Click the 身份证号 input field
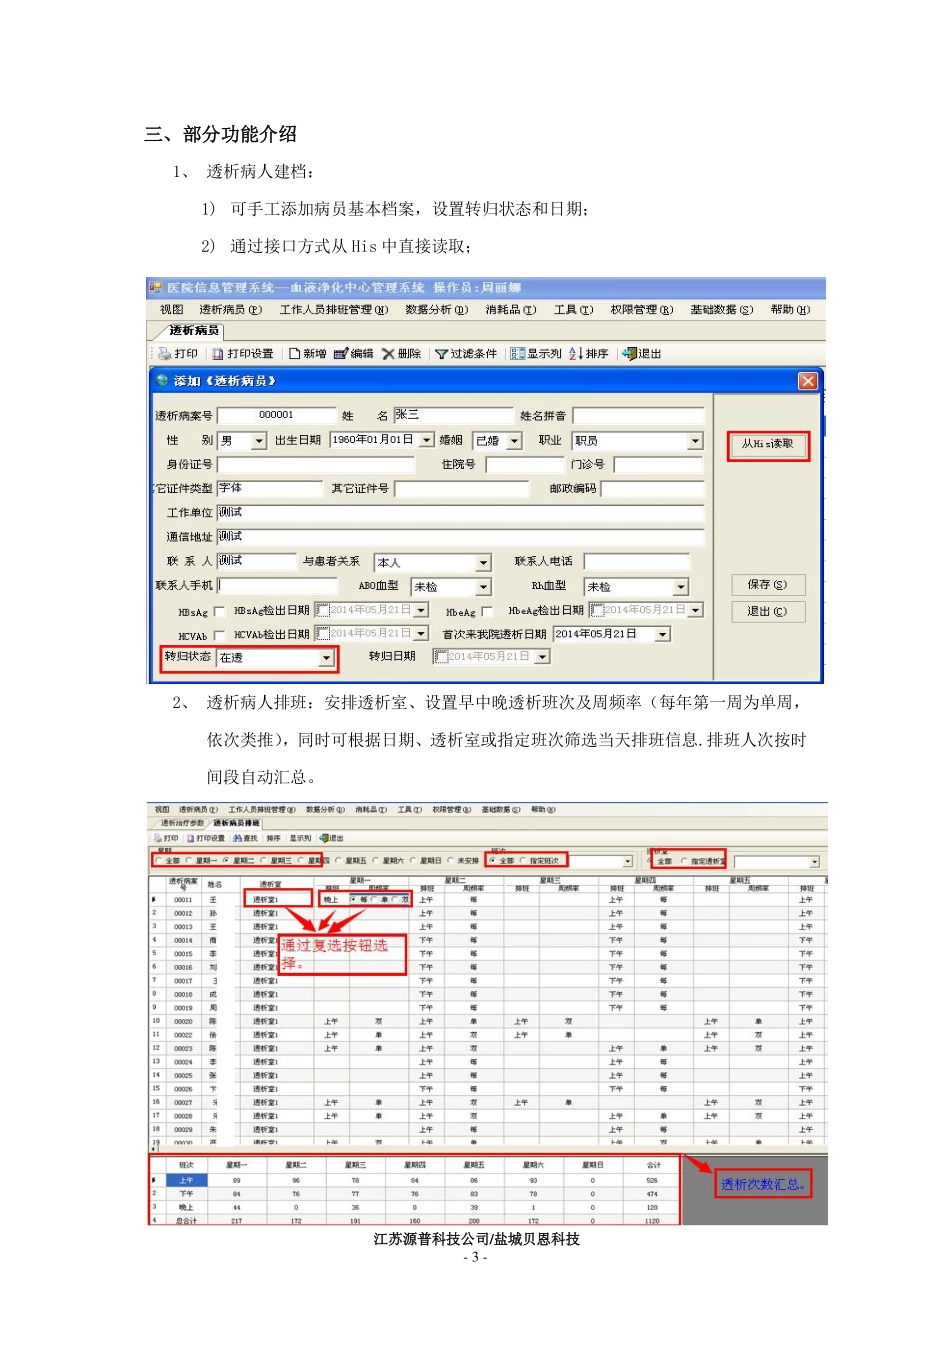Viewport: 950px width, 1345px height. (x=316, y=465)
